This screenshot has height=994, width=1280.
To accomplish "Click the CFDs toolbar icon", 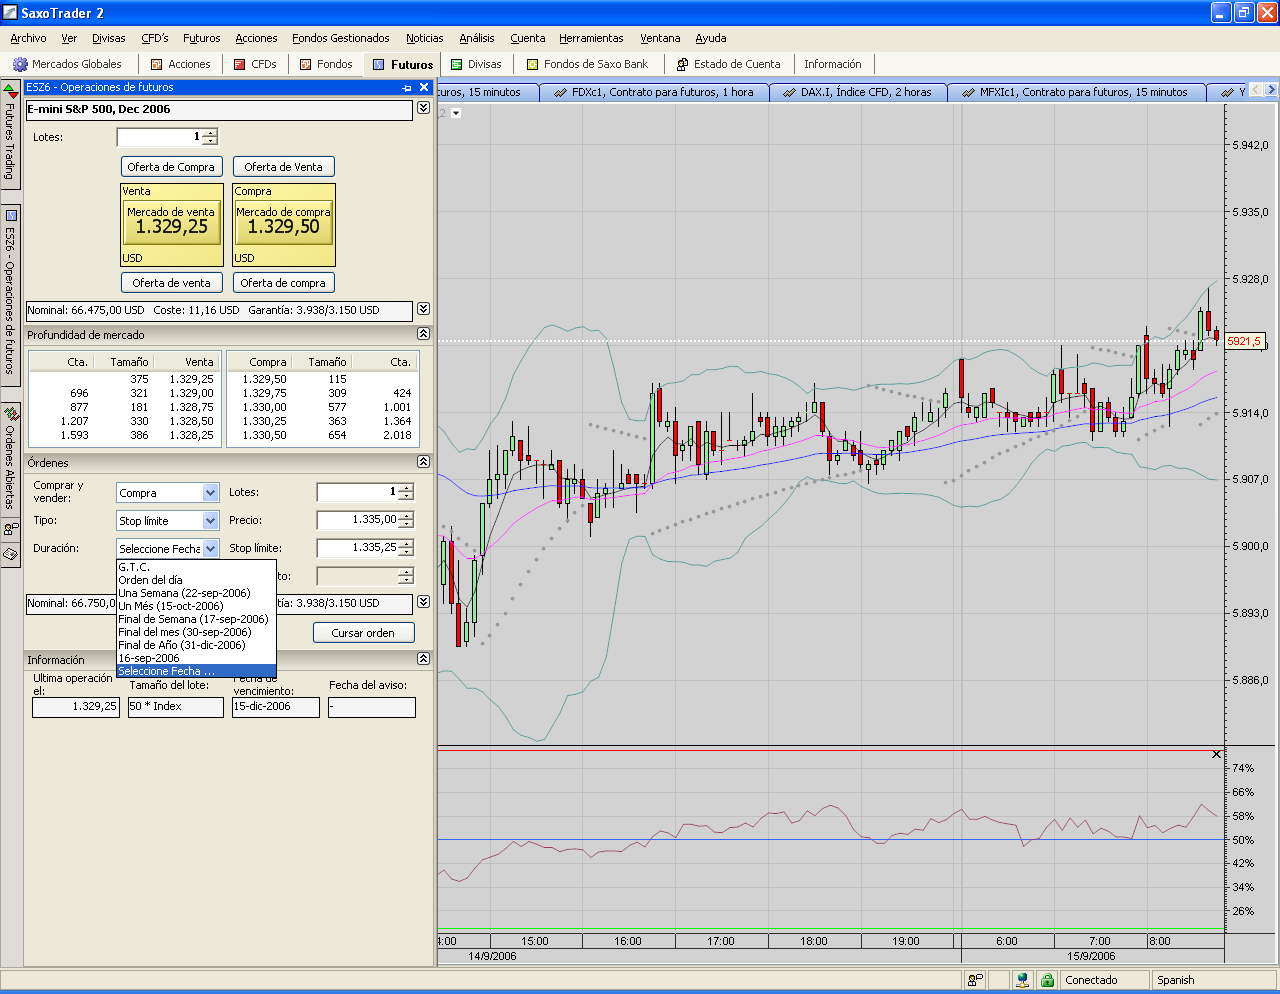I will point(240,64).
